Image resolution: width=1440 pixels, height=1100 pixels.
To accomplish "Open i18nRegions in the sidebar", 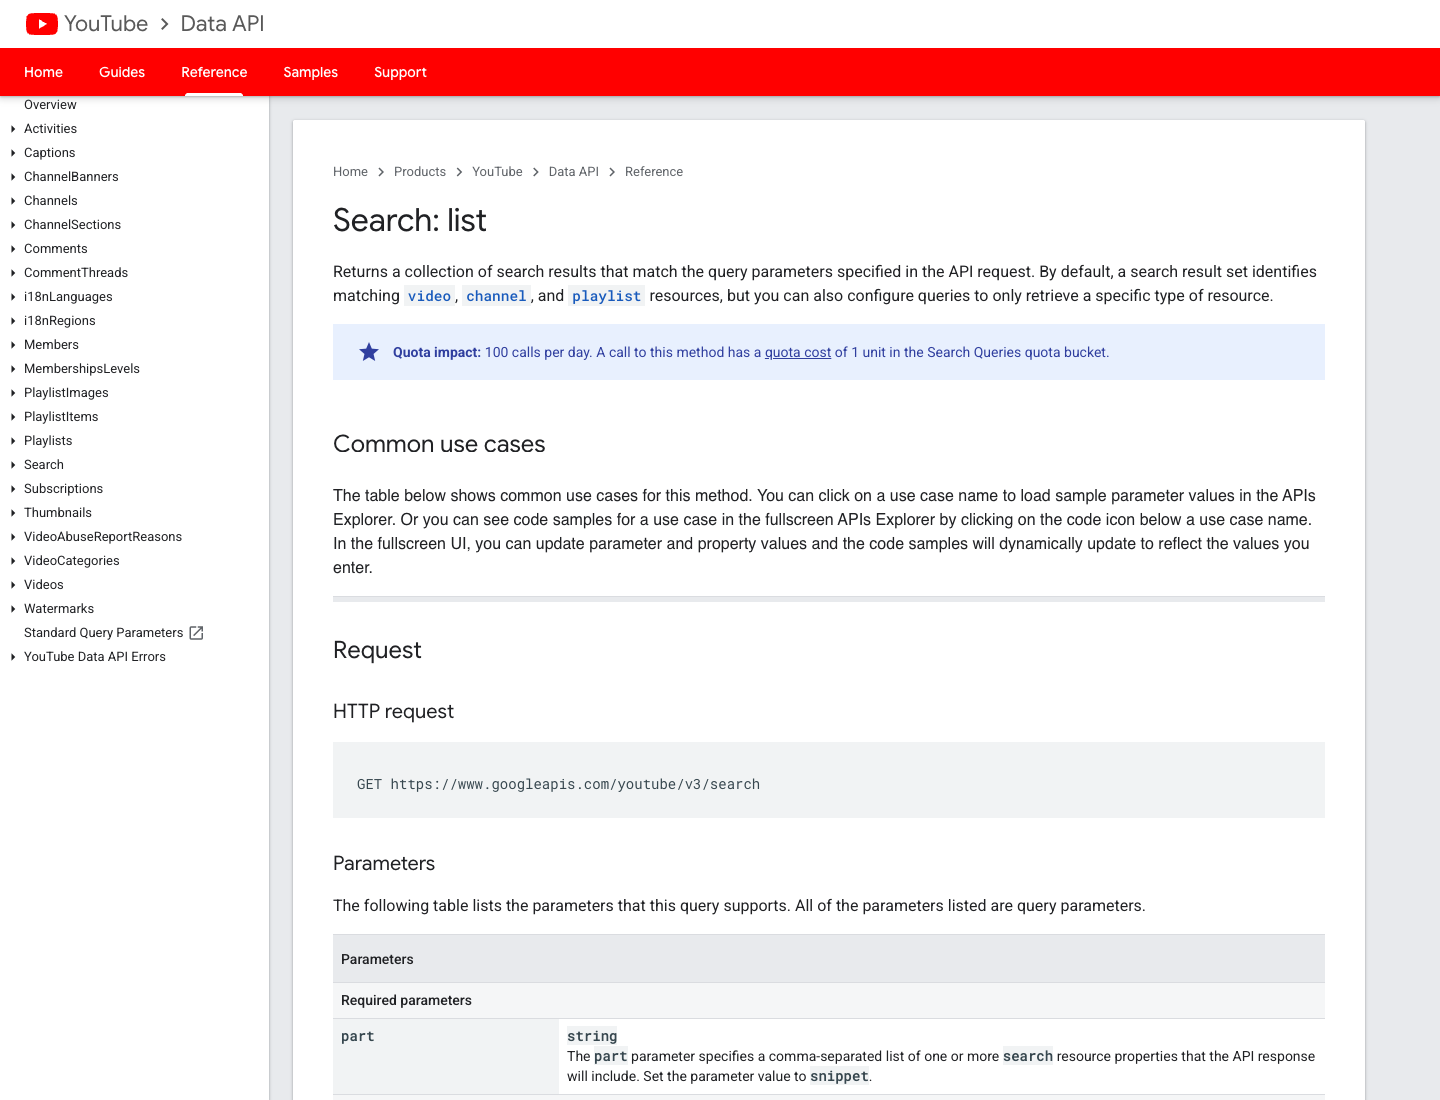I will coord(60,321).
